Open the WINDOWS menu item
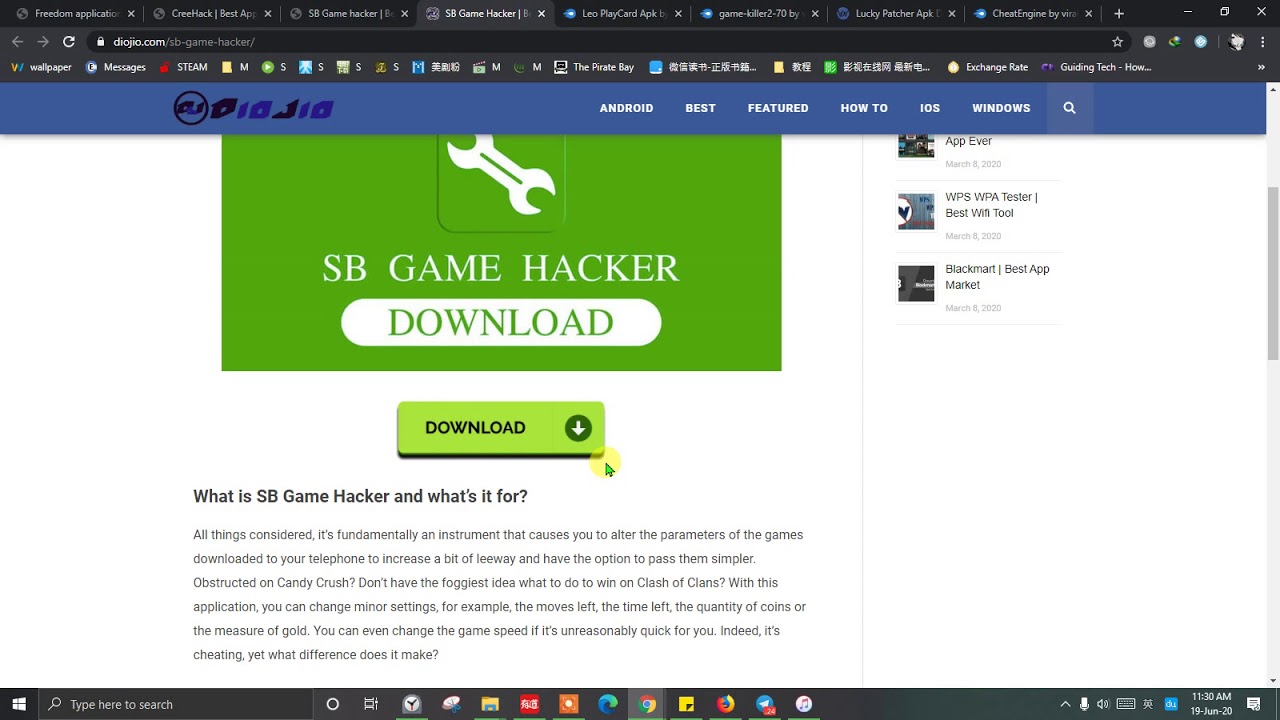 [1001, 108]
